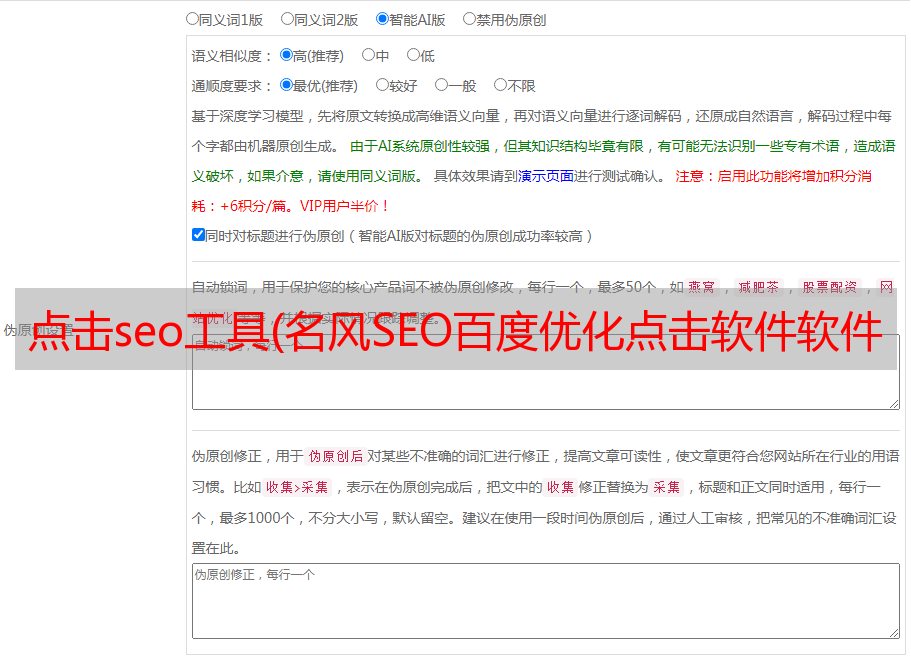Click the 伪原创后 highlighted tag
The height and width of the screenshot is (658, 911).
point(336,456)
